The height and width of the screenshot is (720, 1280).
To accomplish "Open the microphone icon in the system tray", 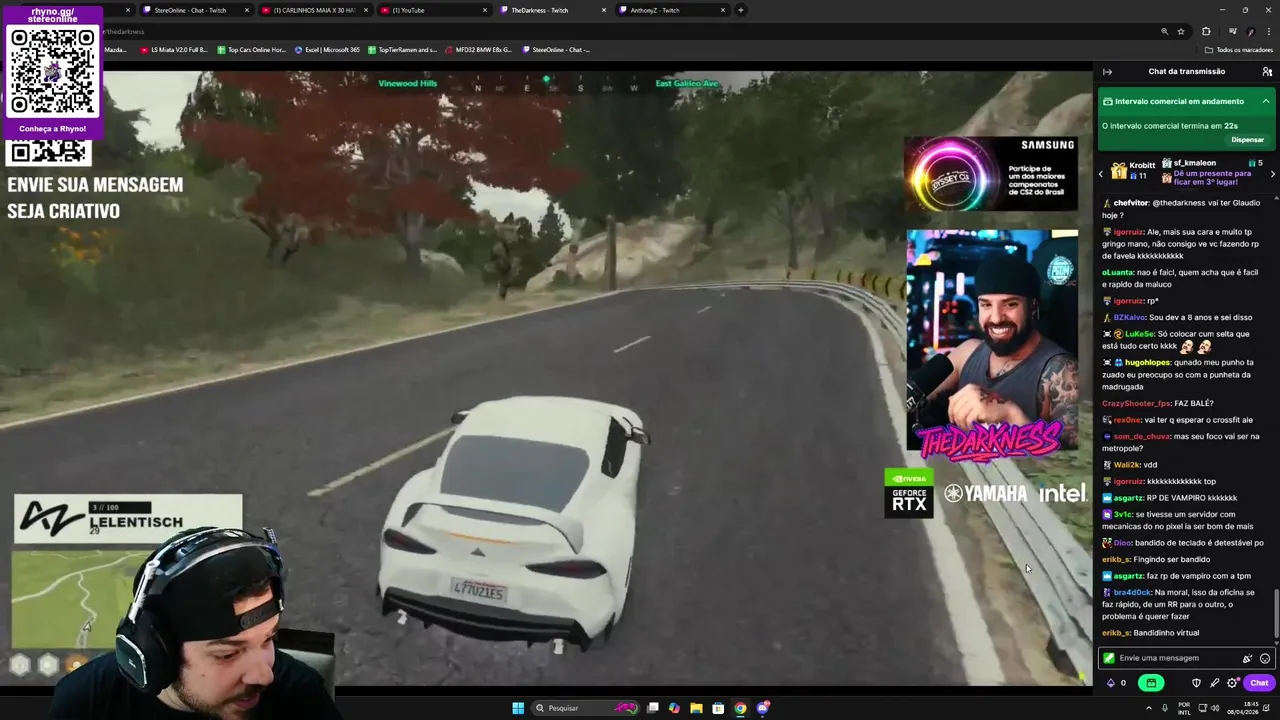I will [x=1164, y=708].
